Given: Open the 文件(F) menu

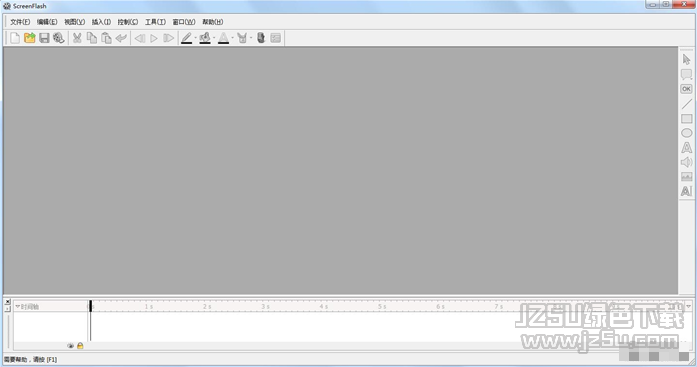Looking at the screenshot, I should point(20,22).
